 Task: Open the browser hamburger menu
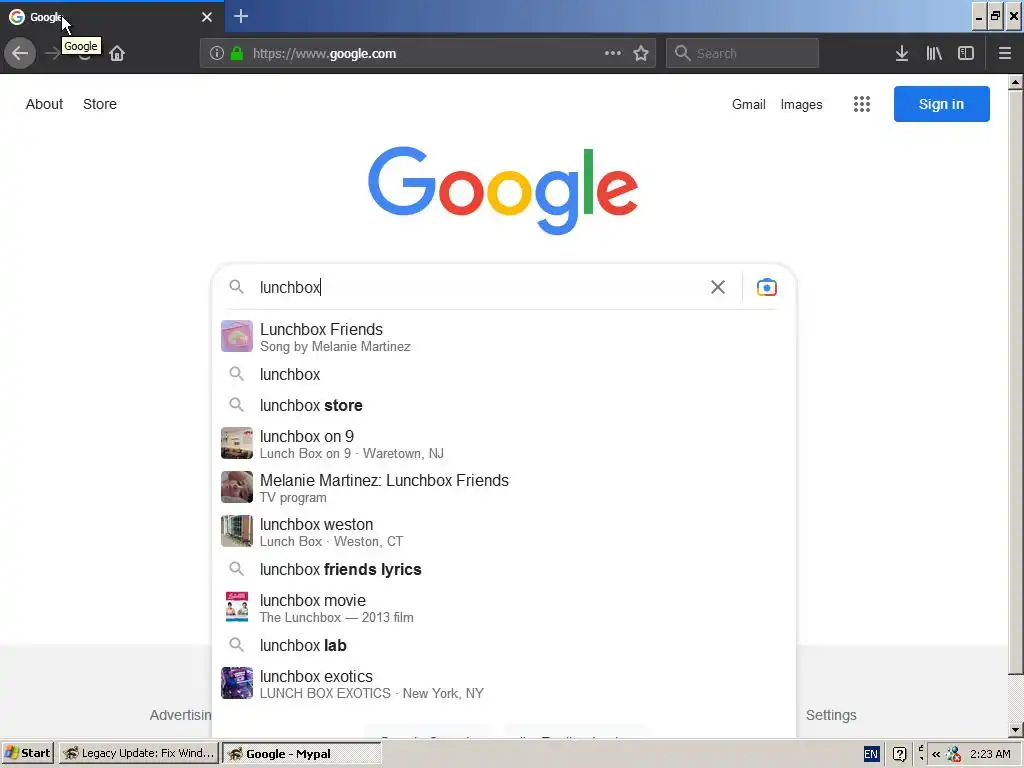click(1005, 54)
